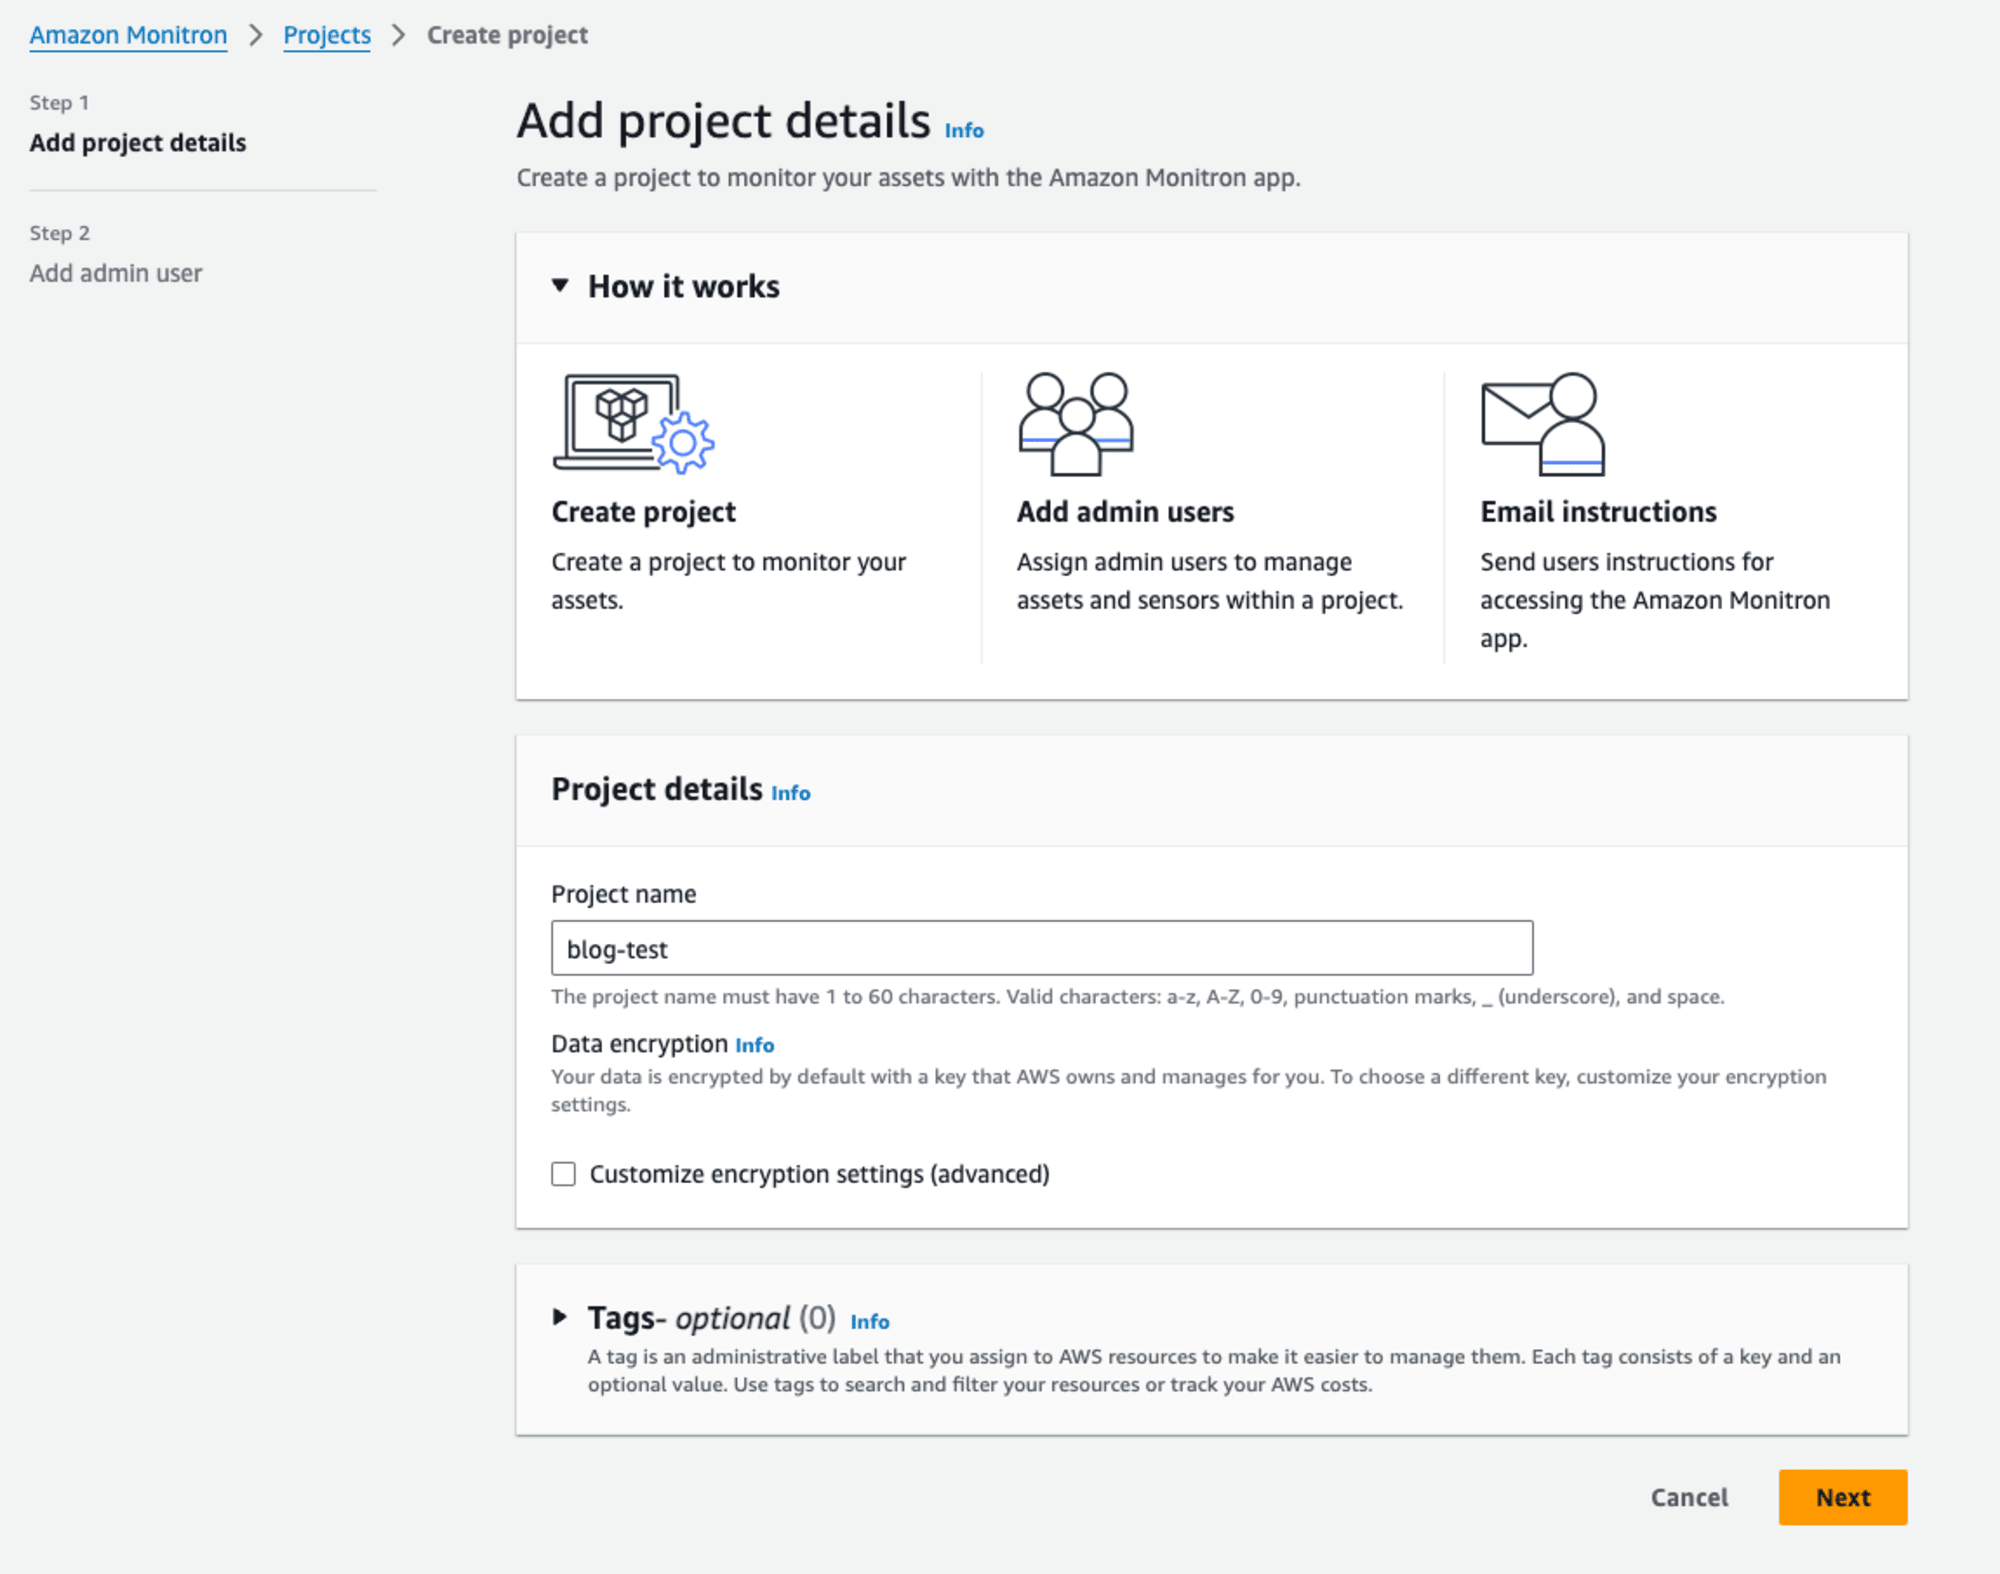Click the How it works heading
Viewport: 2000px width, 1574px height.
click(684, 287)
